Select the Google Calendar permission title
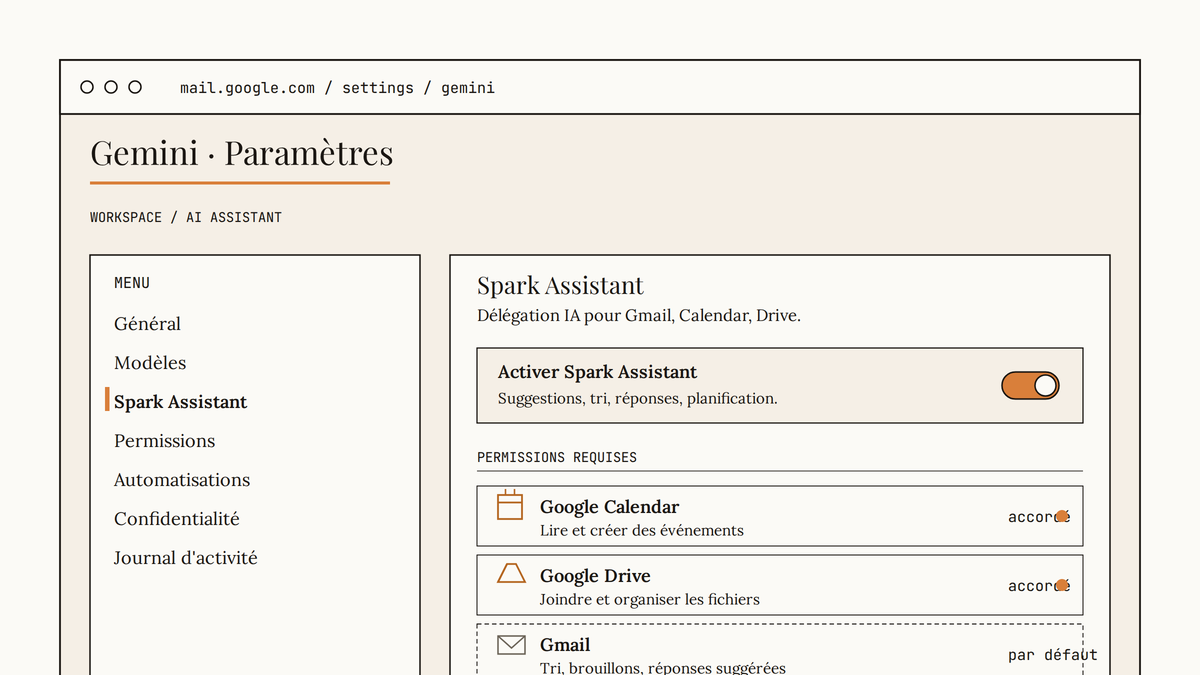 coord(609,507)
